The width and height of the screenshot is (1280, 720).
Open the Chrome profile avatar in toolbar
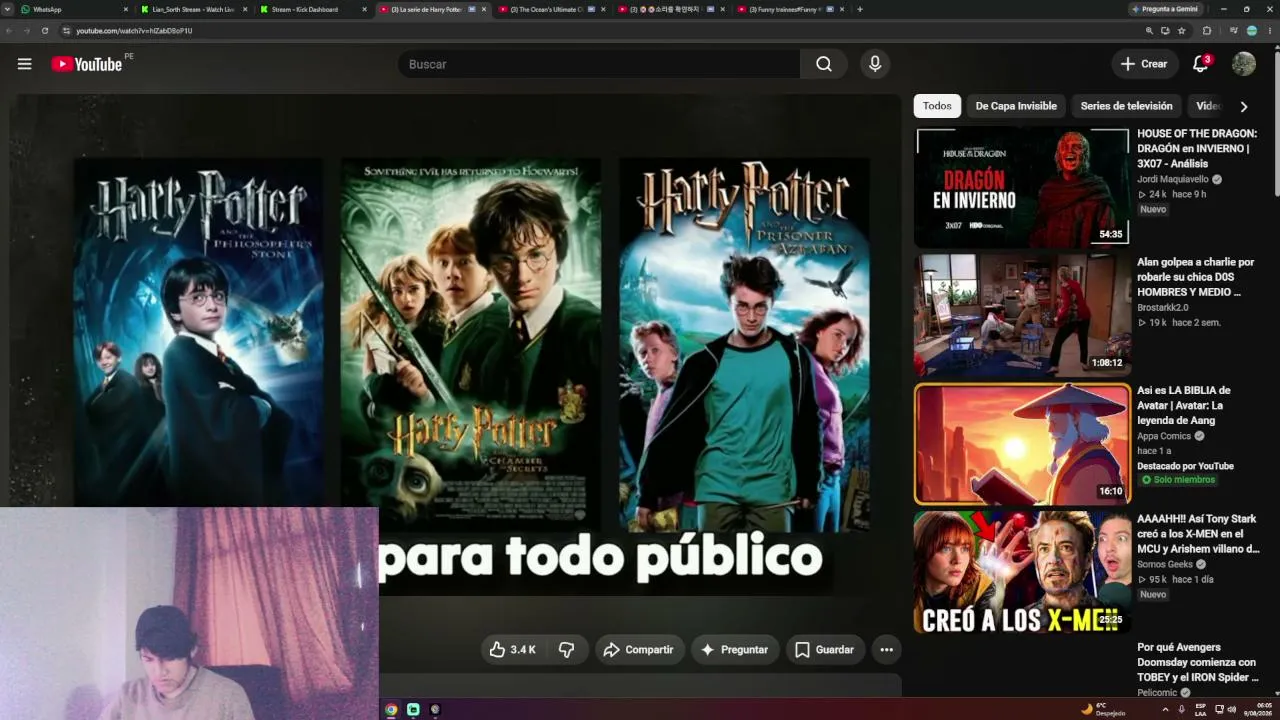[1252, 31]
